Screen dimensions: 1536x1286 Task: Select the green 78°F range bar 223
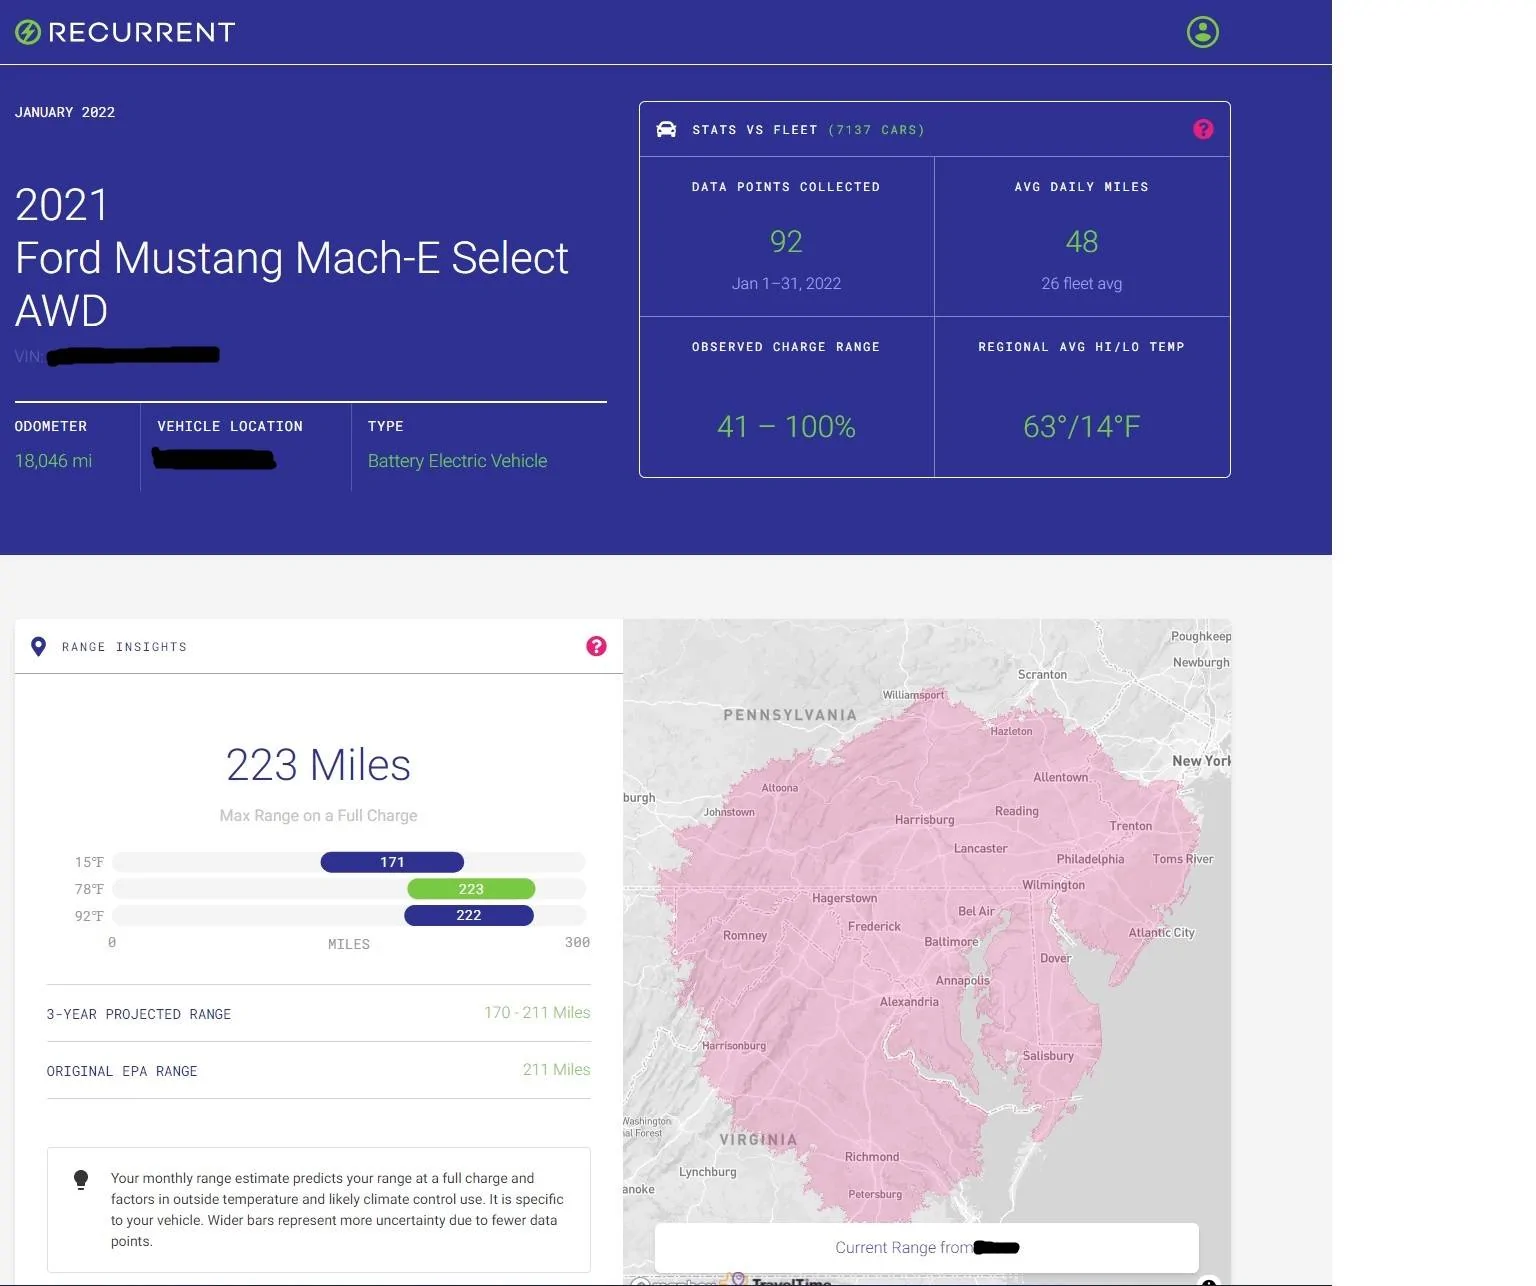[471, 889]
